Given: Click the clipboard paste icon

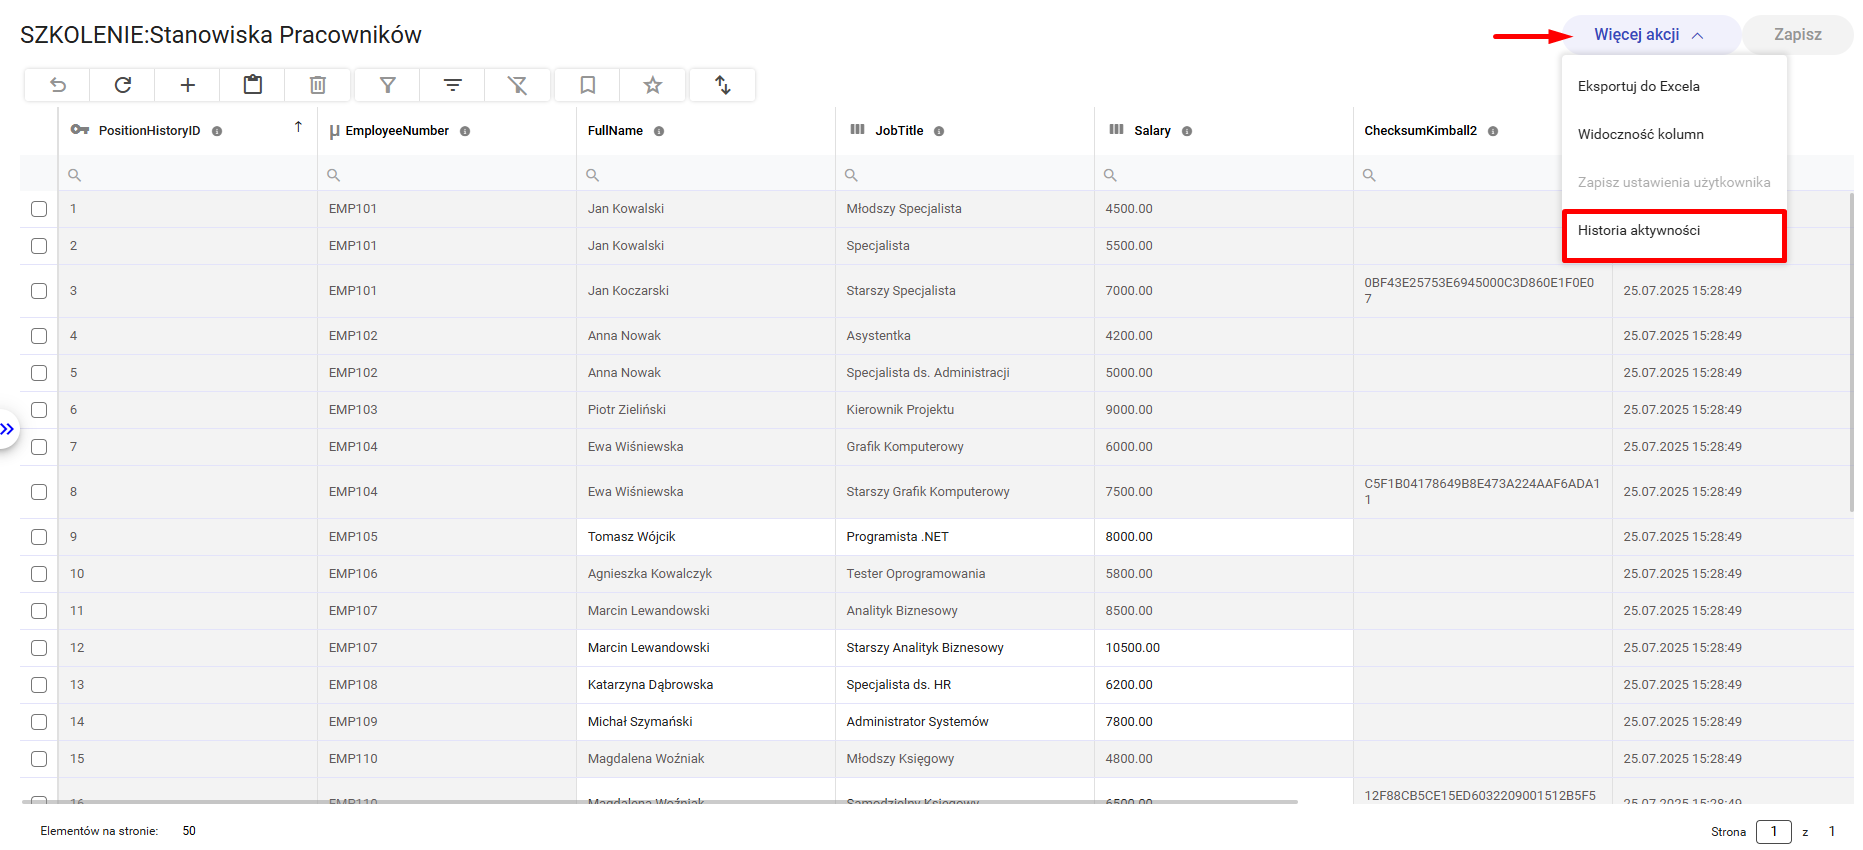Looking at the screenshot, I should [253, 85].
